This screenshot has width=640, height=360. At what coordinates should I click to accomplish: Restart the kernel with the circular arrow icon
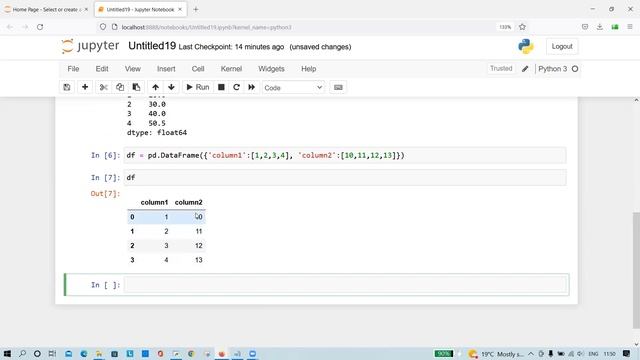click(236, 87)
